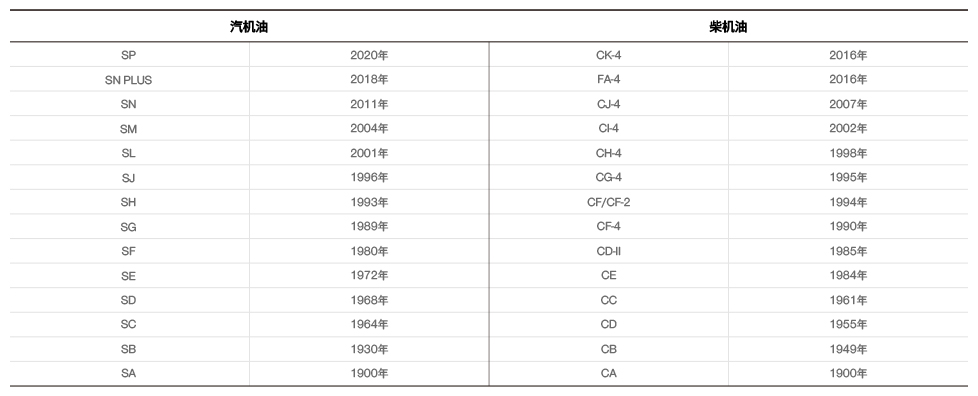Click the 汽机油 column header
The height and width of the screenshot is (396, 978).
[x=249, y=27]
